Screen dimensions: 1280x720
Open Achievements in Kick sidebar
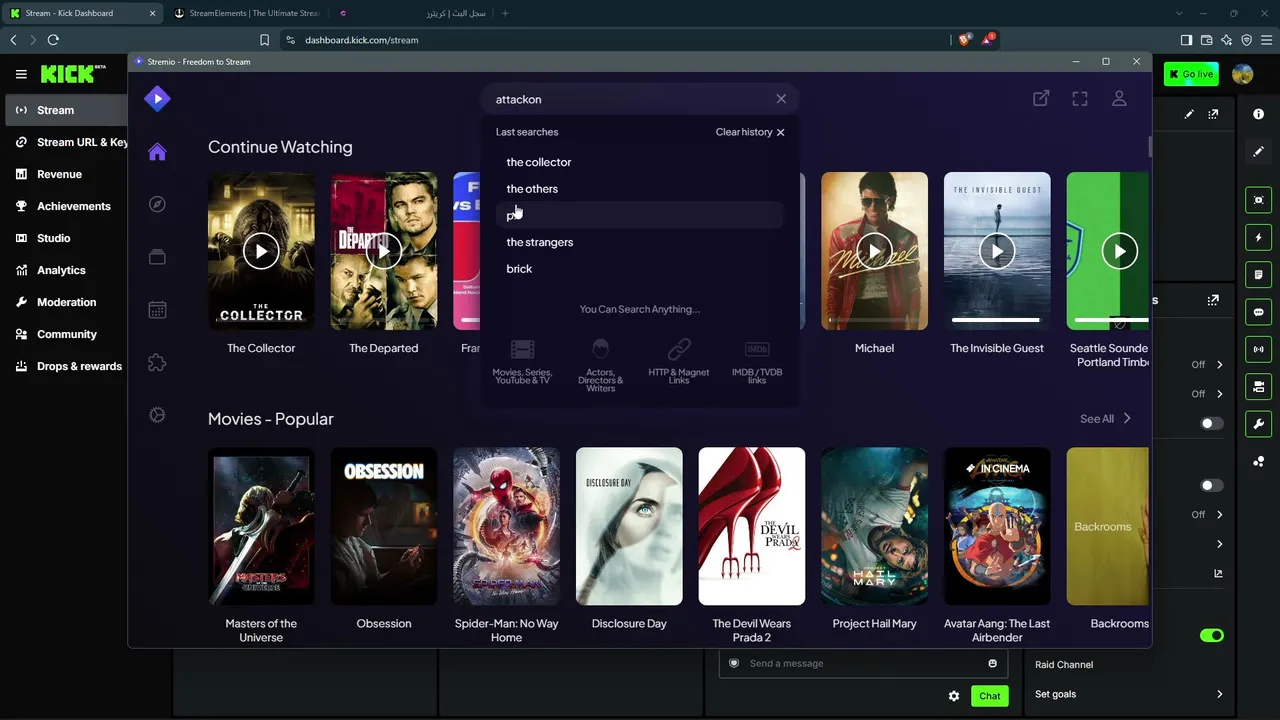[x=65, y=206]
